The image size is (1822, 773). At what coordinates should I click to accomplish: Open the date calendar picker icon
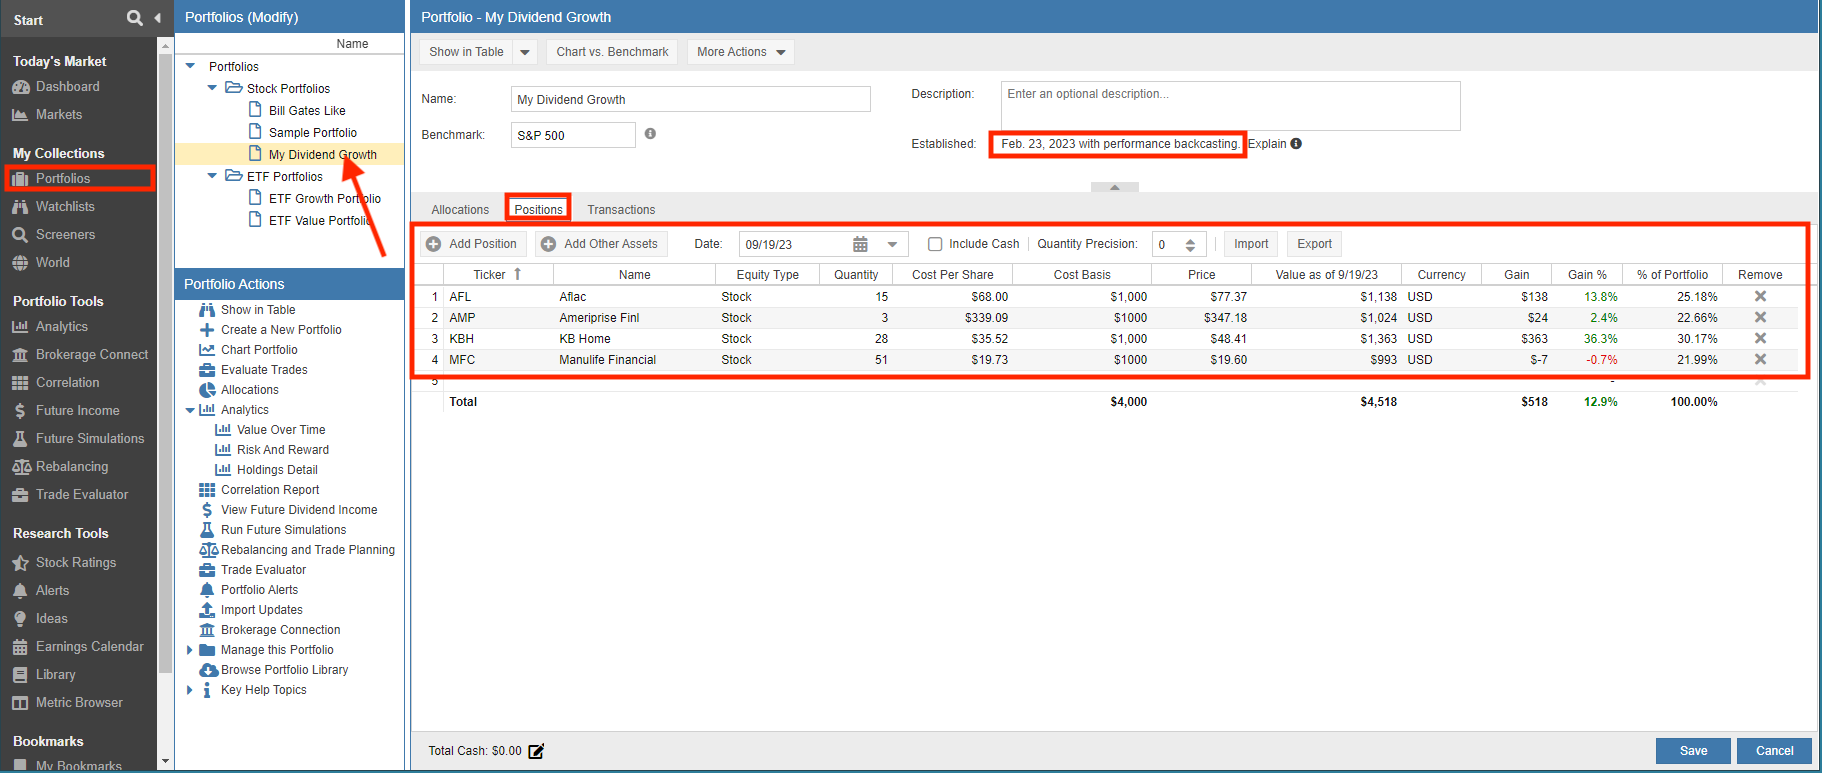[x=860, y=244]
